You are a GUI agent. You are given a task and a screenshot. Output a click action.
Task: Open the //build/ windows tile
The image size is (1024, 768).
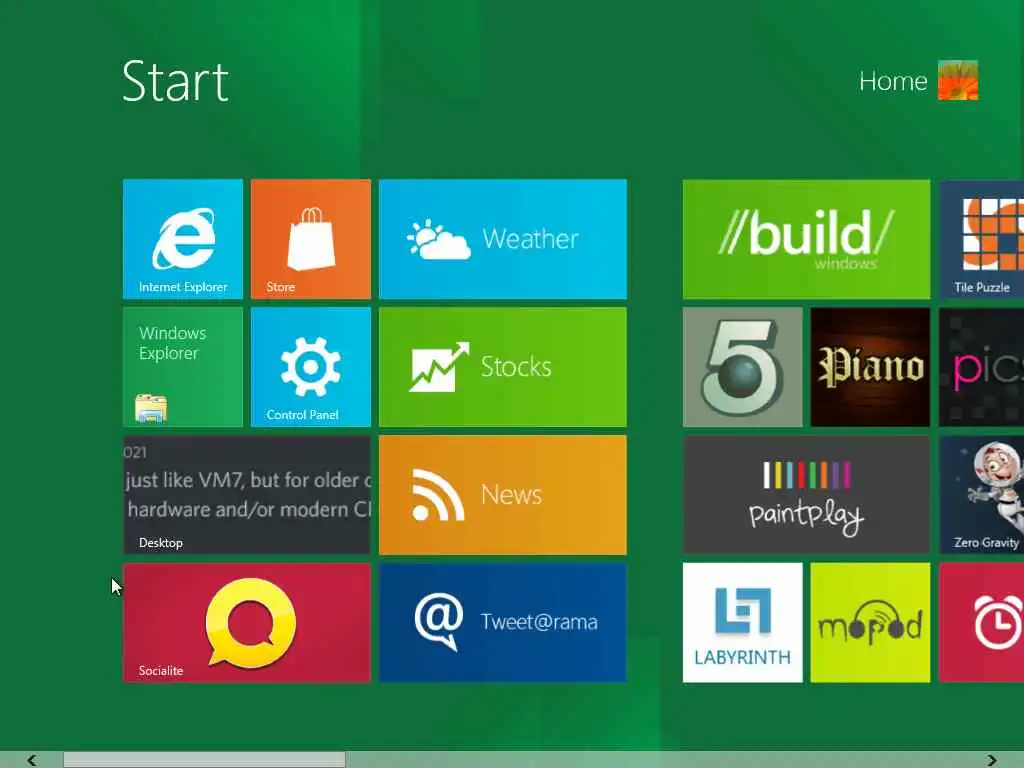coord(807,239)
